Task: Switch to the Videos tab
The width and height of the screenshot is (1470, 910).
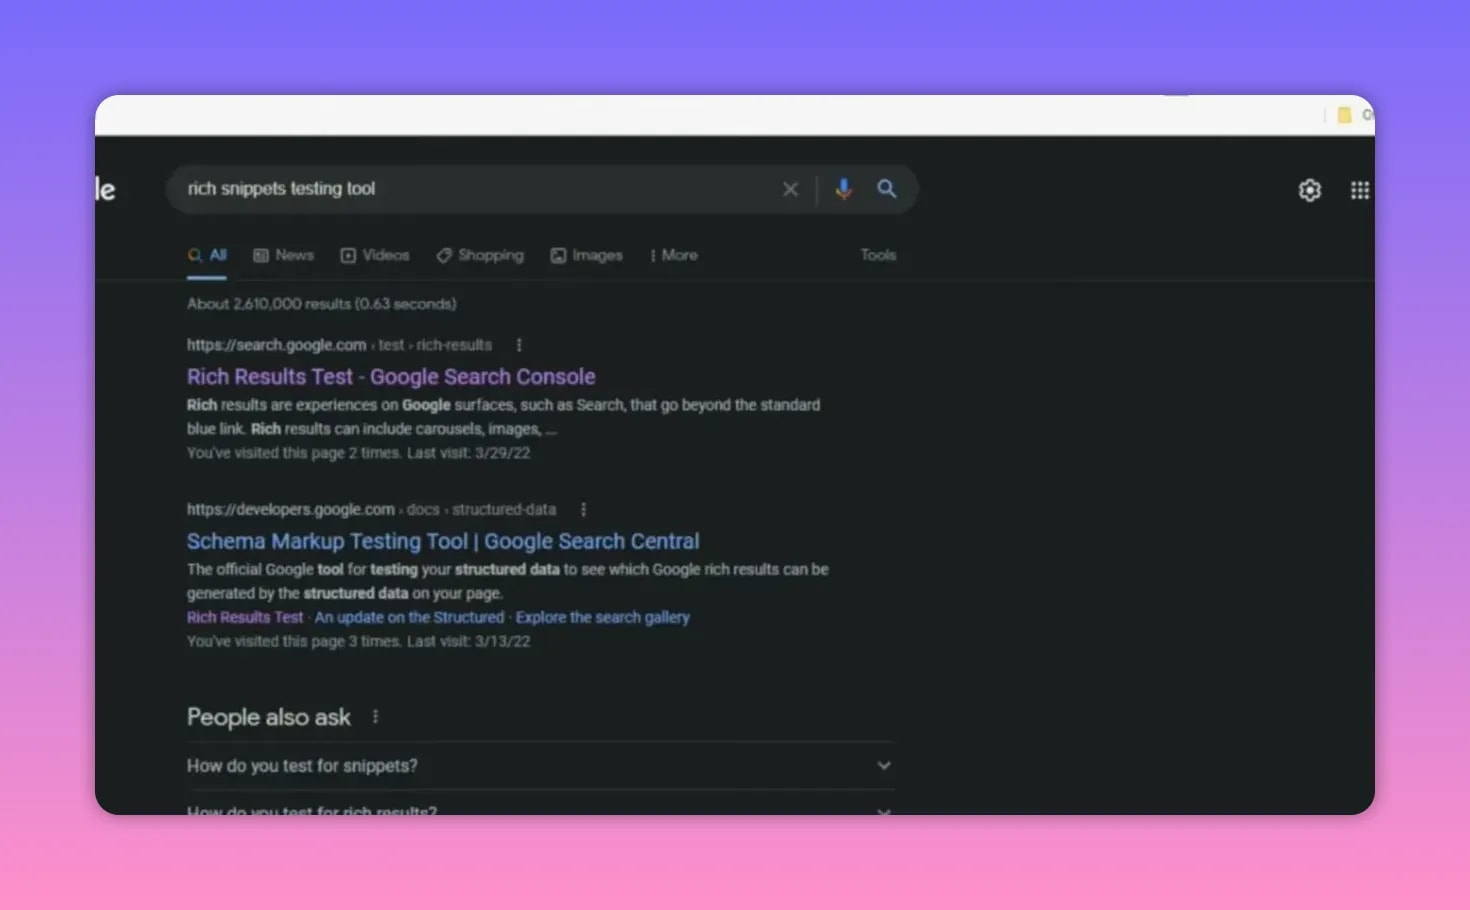Action: click(375, 256)
